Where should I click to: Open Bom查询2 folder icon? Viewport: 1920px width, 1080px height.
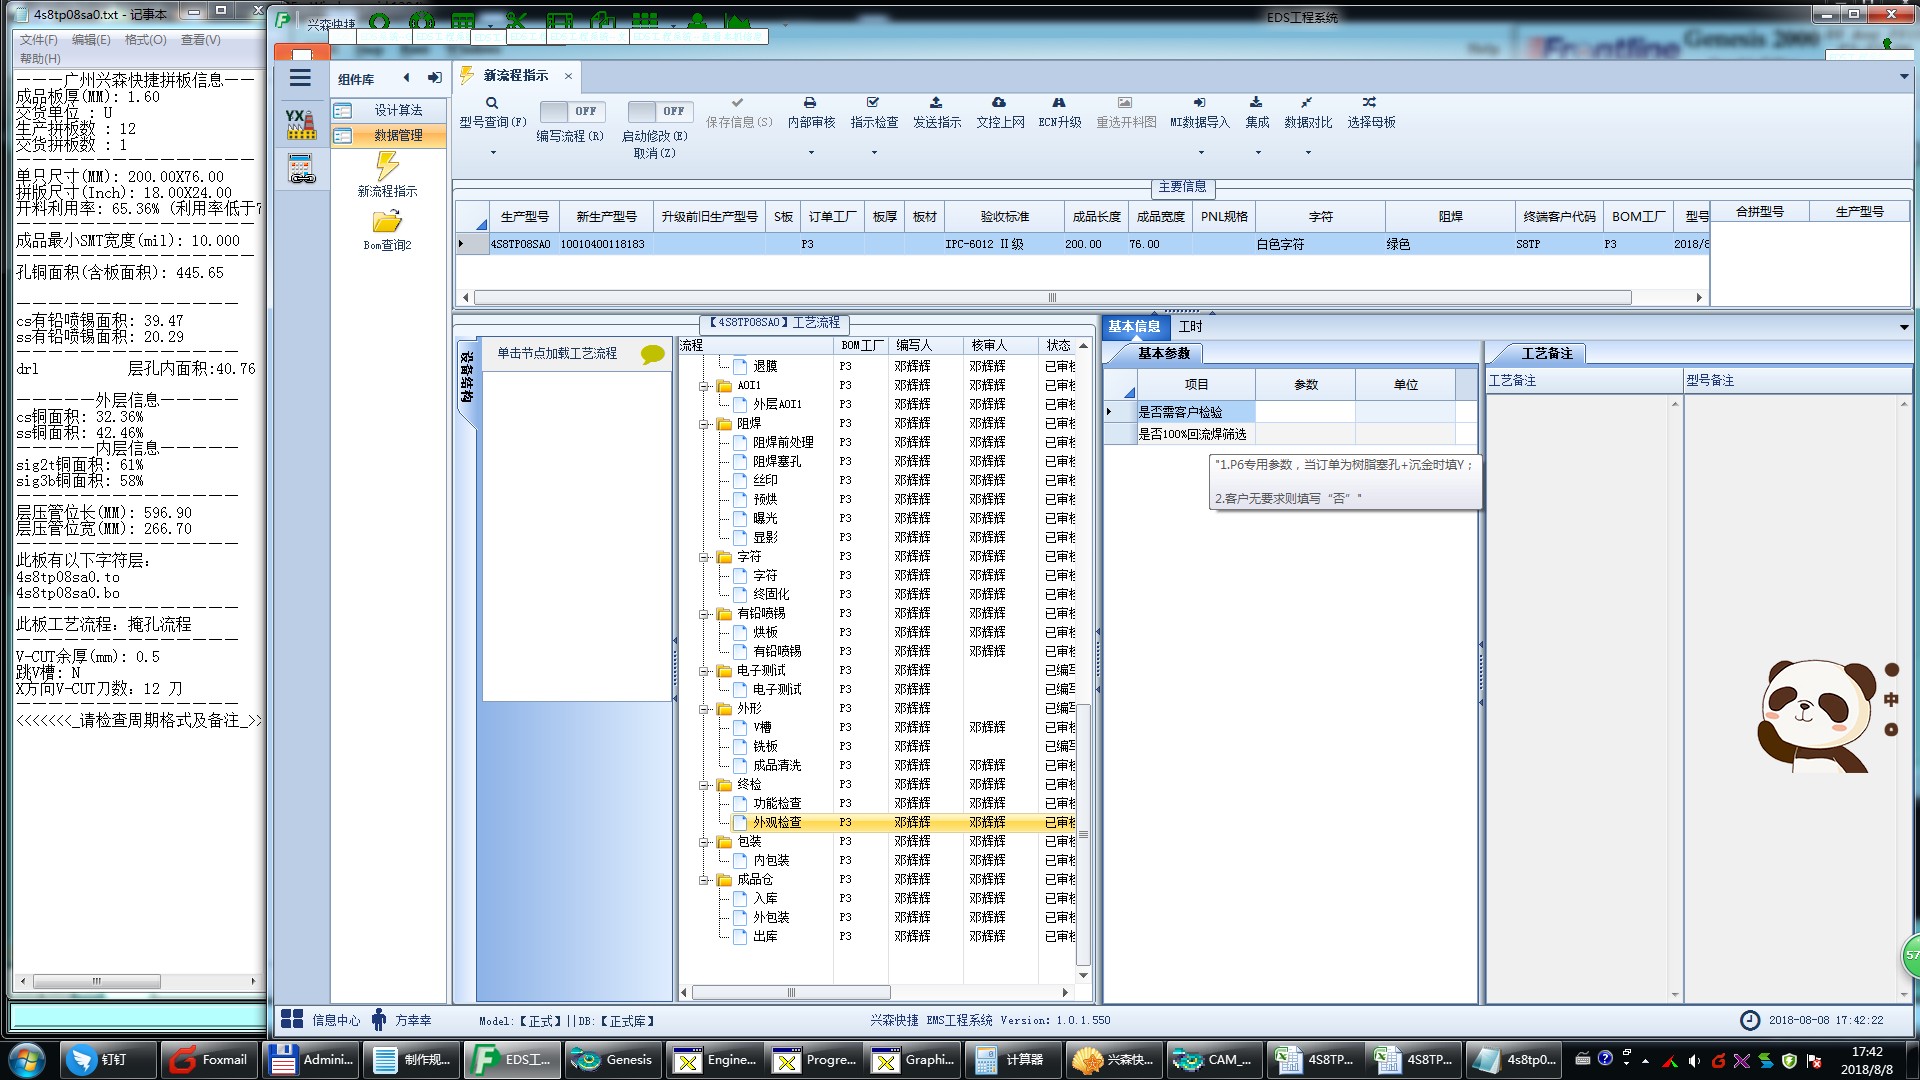pyautogui.click(x=387, y=222)
